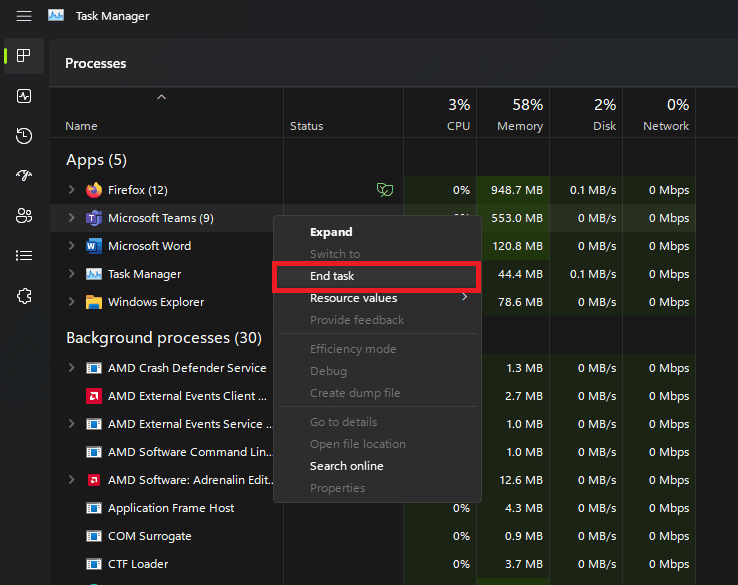This screenshot has width=738, height=585.
Task: Click Firefox memory value 948.7 MB
Action: (x=517, y=190)
